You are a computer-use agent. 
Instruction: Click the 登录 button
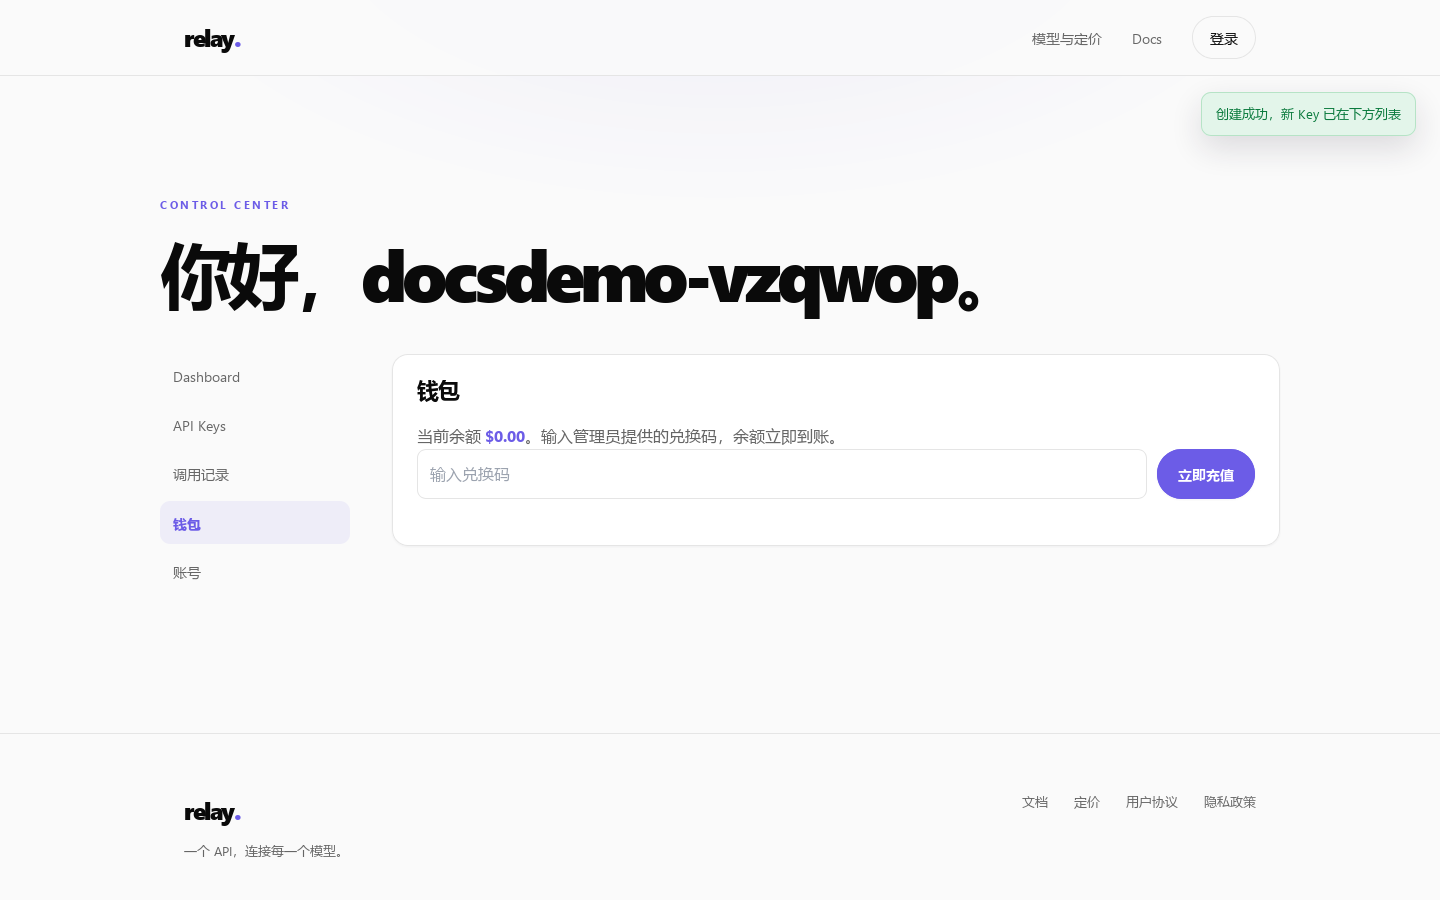[x=1223, y=38]
